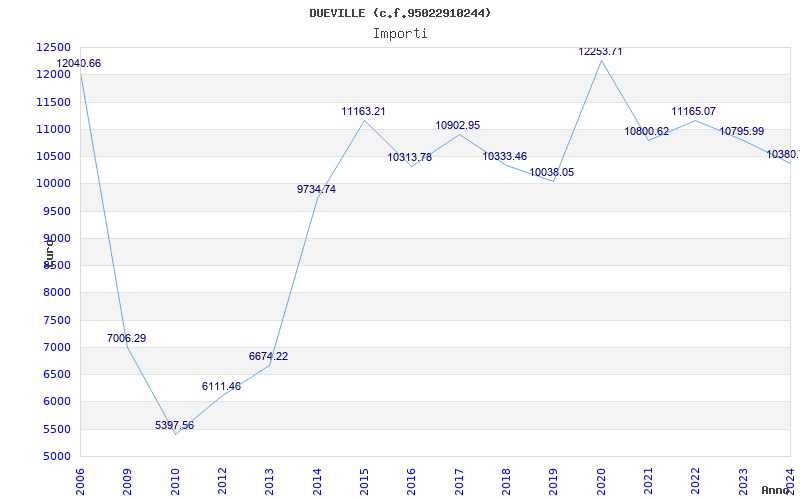Click the y-axis value 10500
800x500 pixels.
click(x=53, y=156)
